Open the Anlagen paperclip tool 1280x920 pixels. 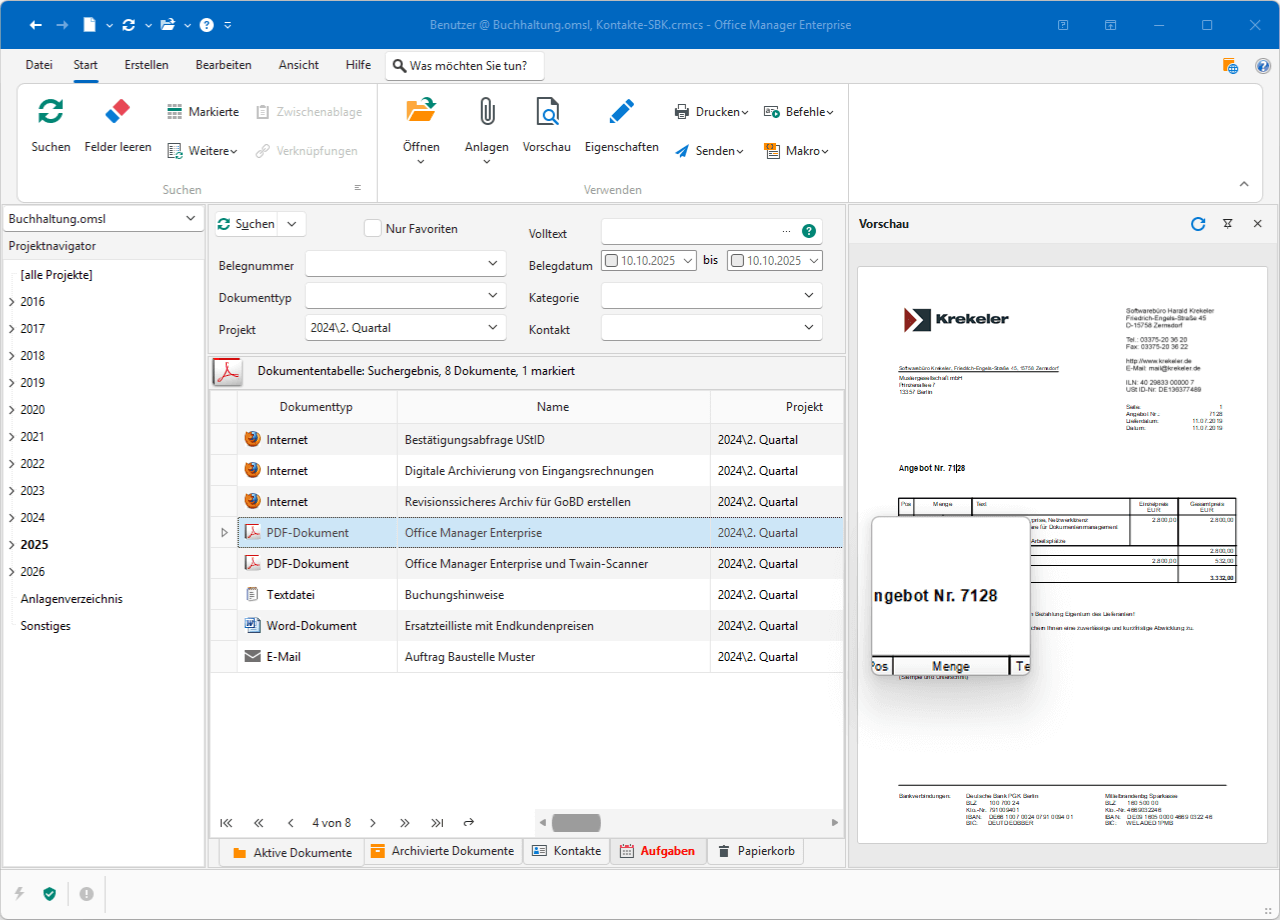pyautogui.click(x=487, y=111)
